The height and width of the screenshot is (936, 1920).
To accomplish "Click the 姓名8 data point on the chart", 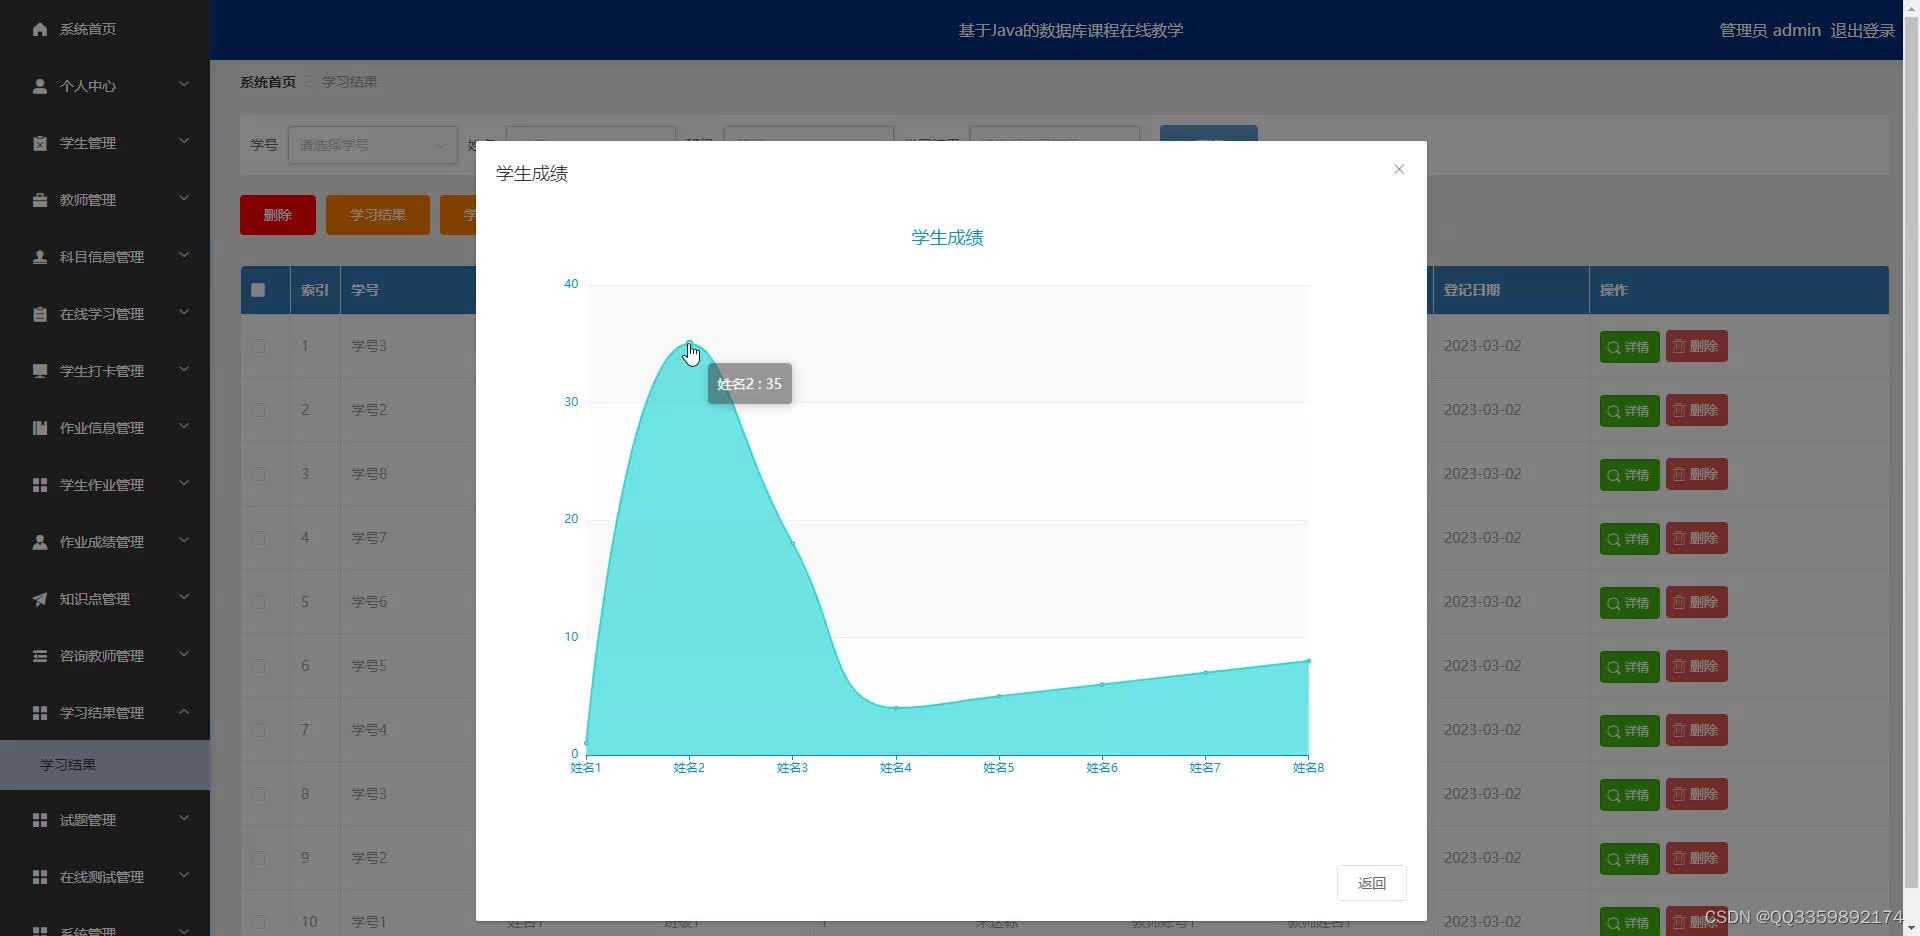I will [1308, 661].
